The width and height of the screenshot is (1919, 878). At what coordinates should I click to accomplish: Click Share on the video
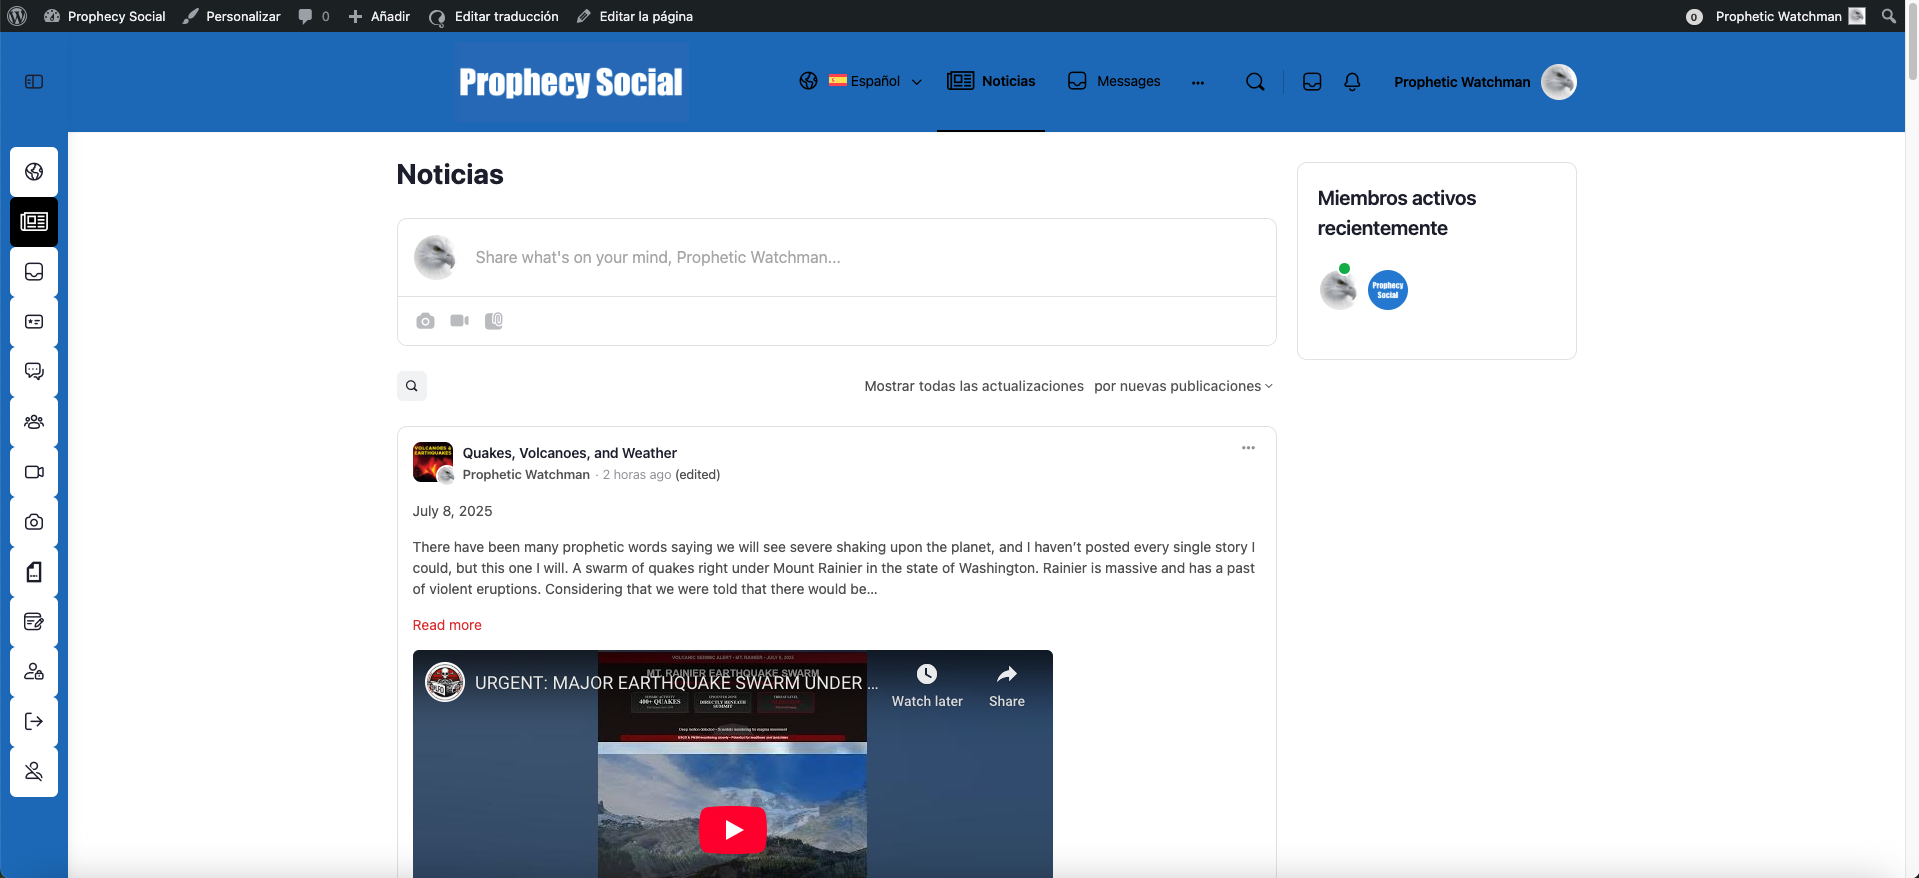pos(1007,686)
